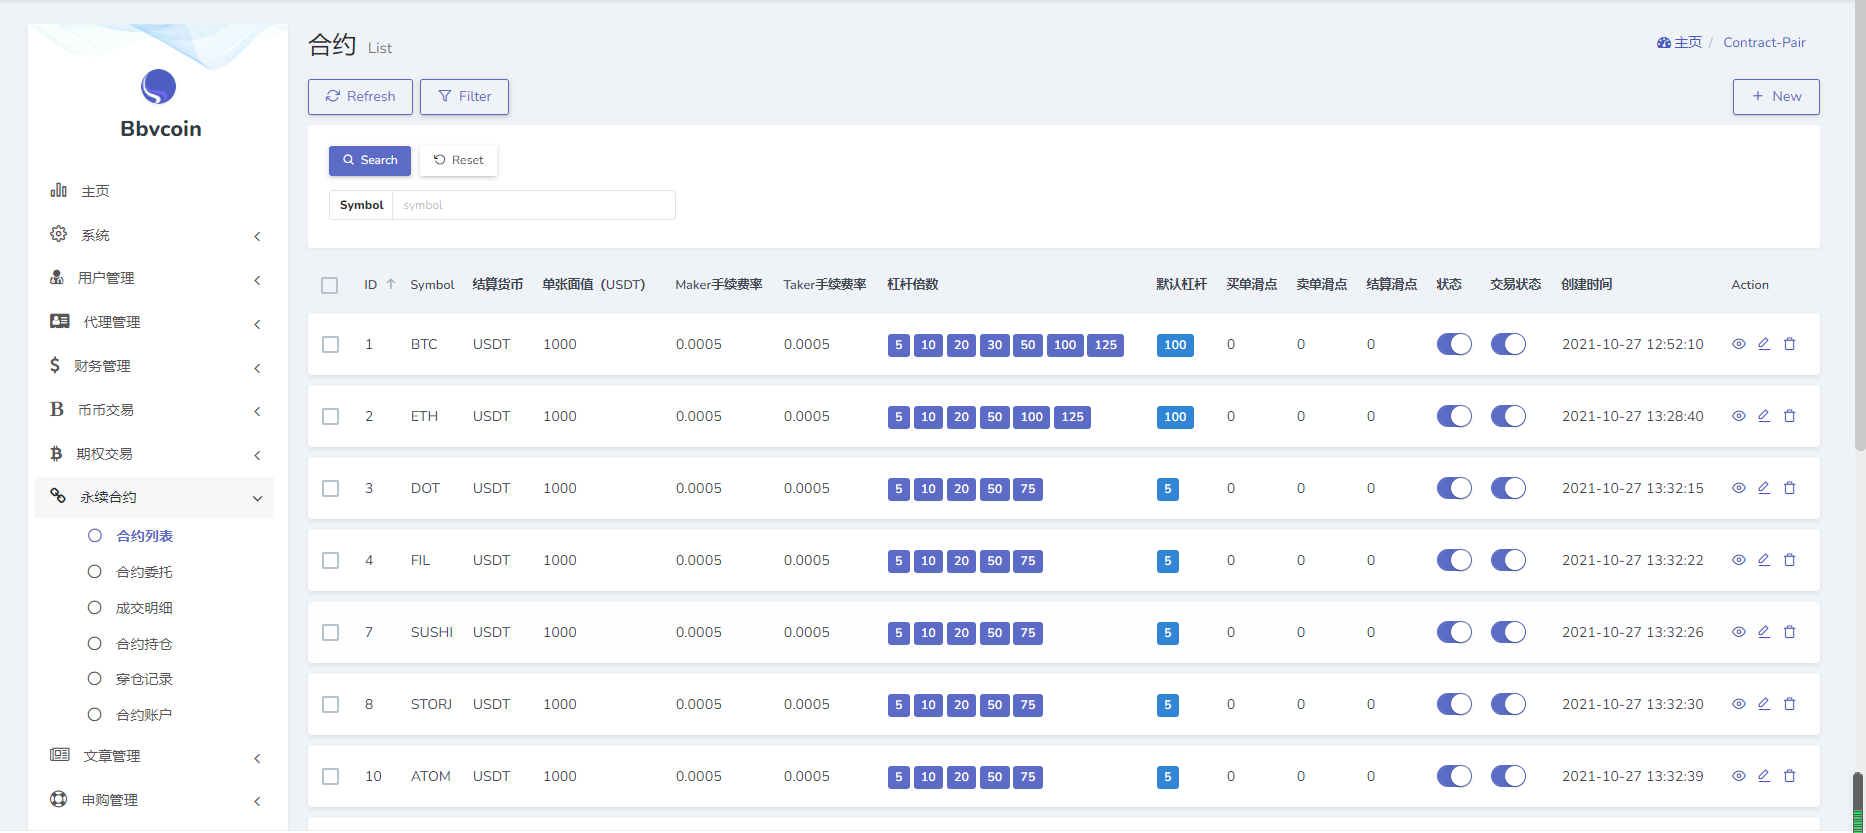Toggle the 状态 switch for ETH

[1454, 416]
